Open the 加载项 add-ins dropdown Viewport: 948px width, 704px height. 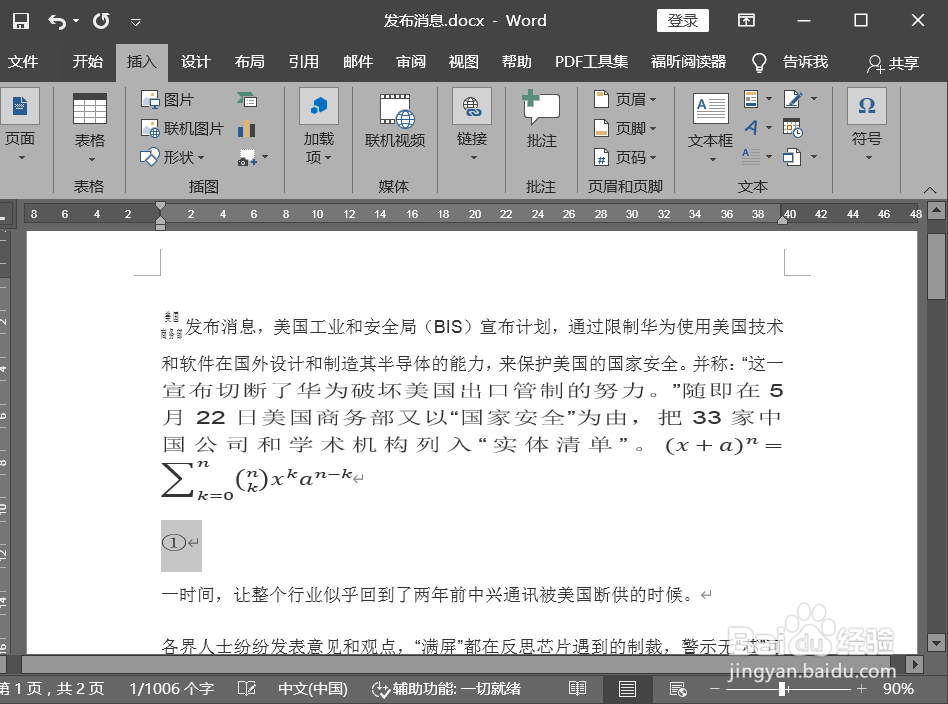tap(319, 126)
